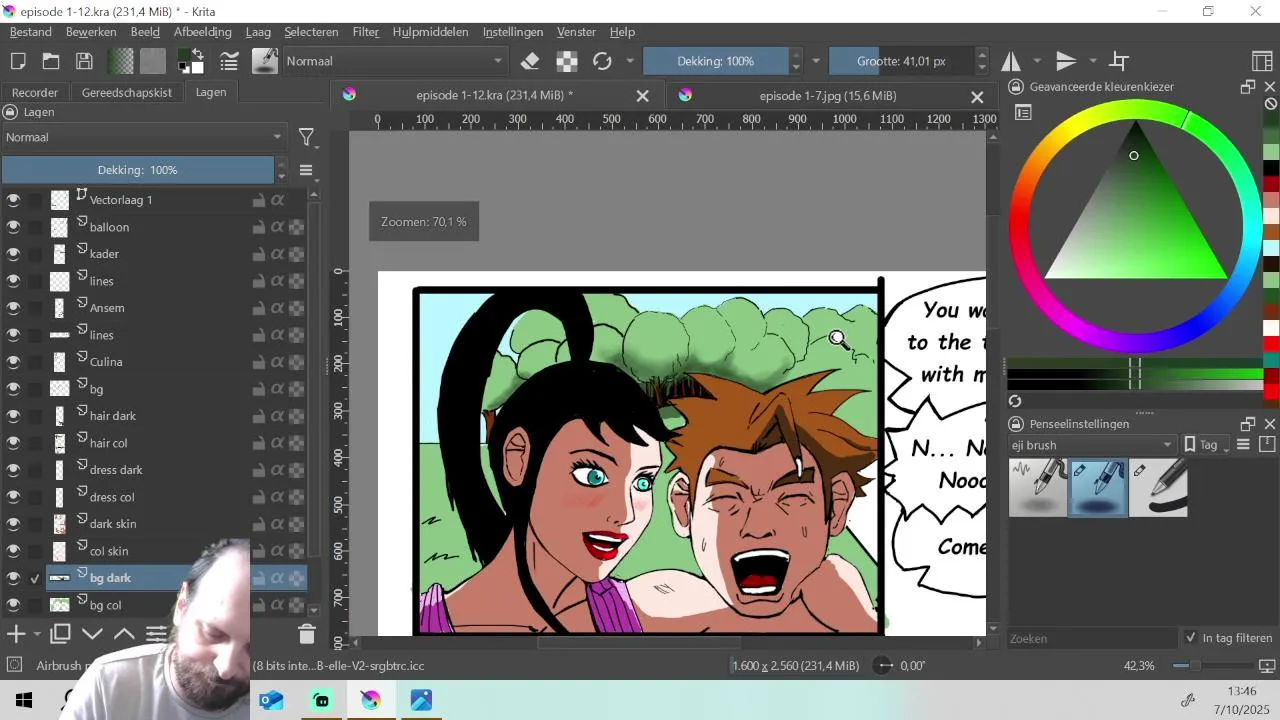Click the layer Dekking 100% slider
Screen dimensions: 1280x720
click(x=138, y=170)
